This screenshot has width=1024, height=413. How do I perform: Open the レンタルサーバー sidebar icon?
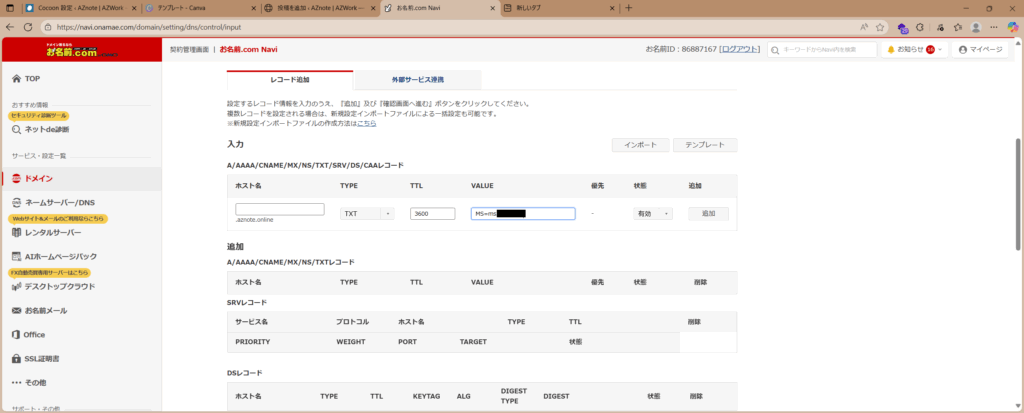pyautogui.click(x=16, y=232)
